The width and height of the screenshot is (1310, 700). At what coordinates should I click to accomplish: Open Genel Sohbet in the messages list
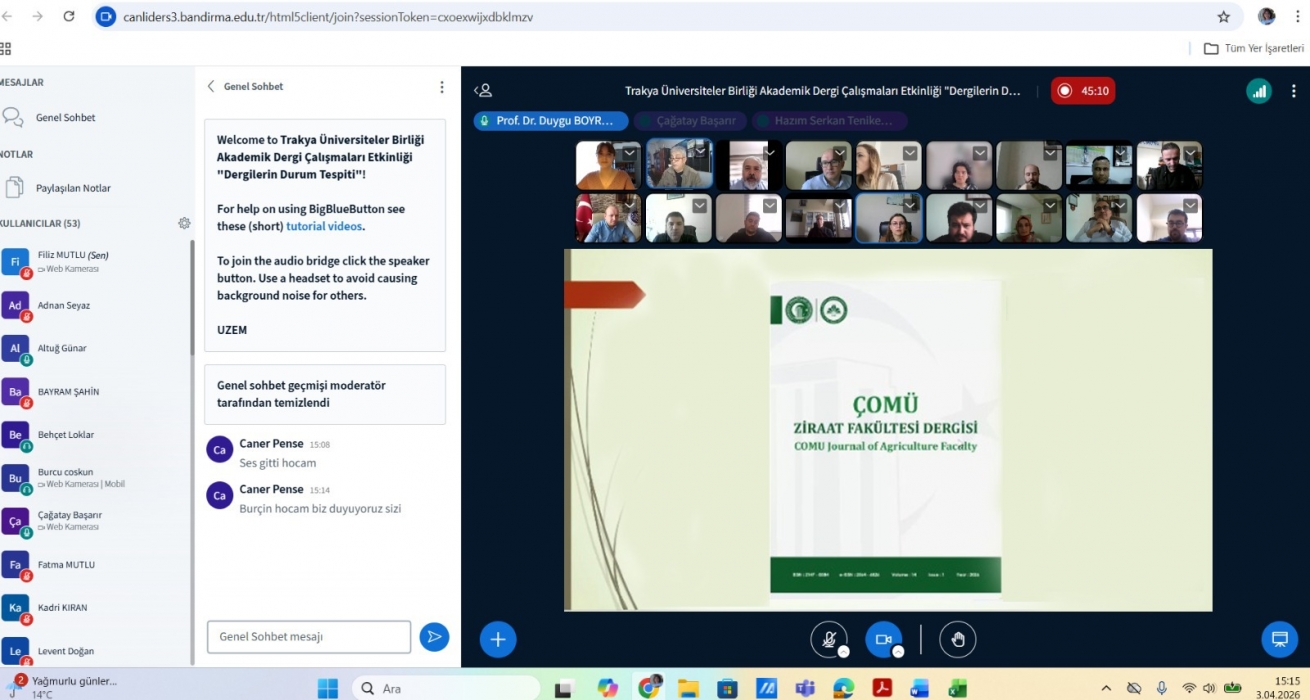pyautogui.click(x=65, y=118)
